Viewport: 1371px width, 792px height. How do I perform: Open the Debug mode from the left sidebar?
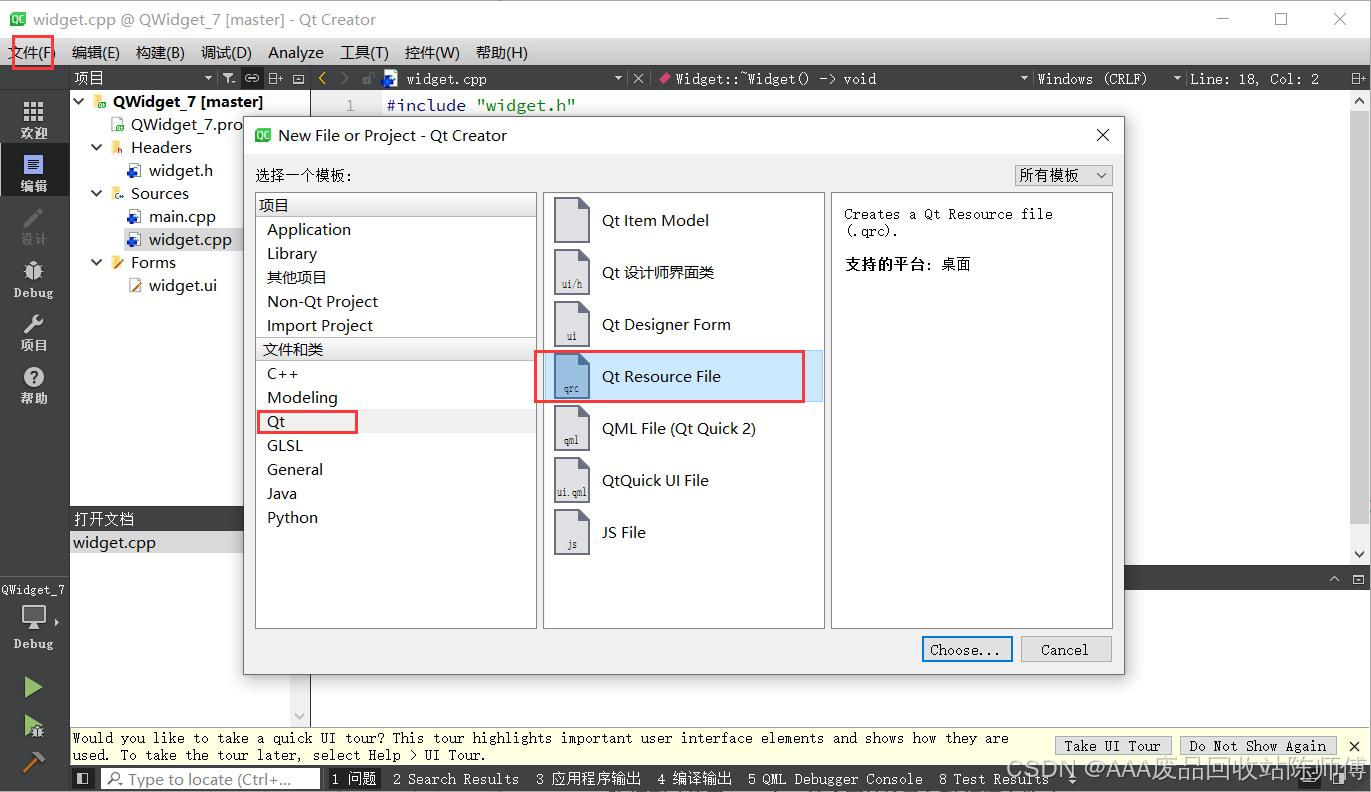(34, 279)
